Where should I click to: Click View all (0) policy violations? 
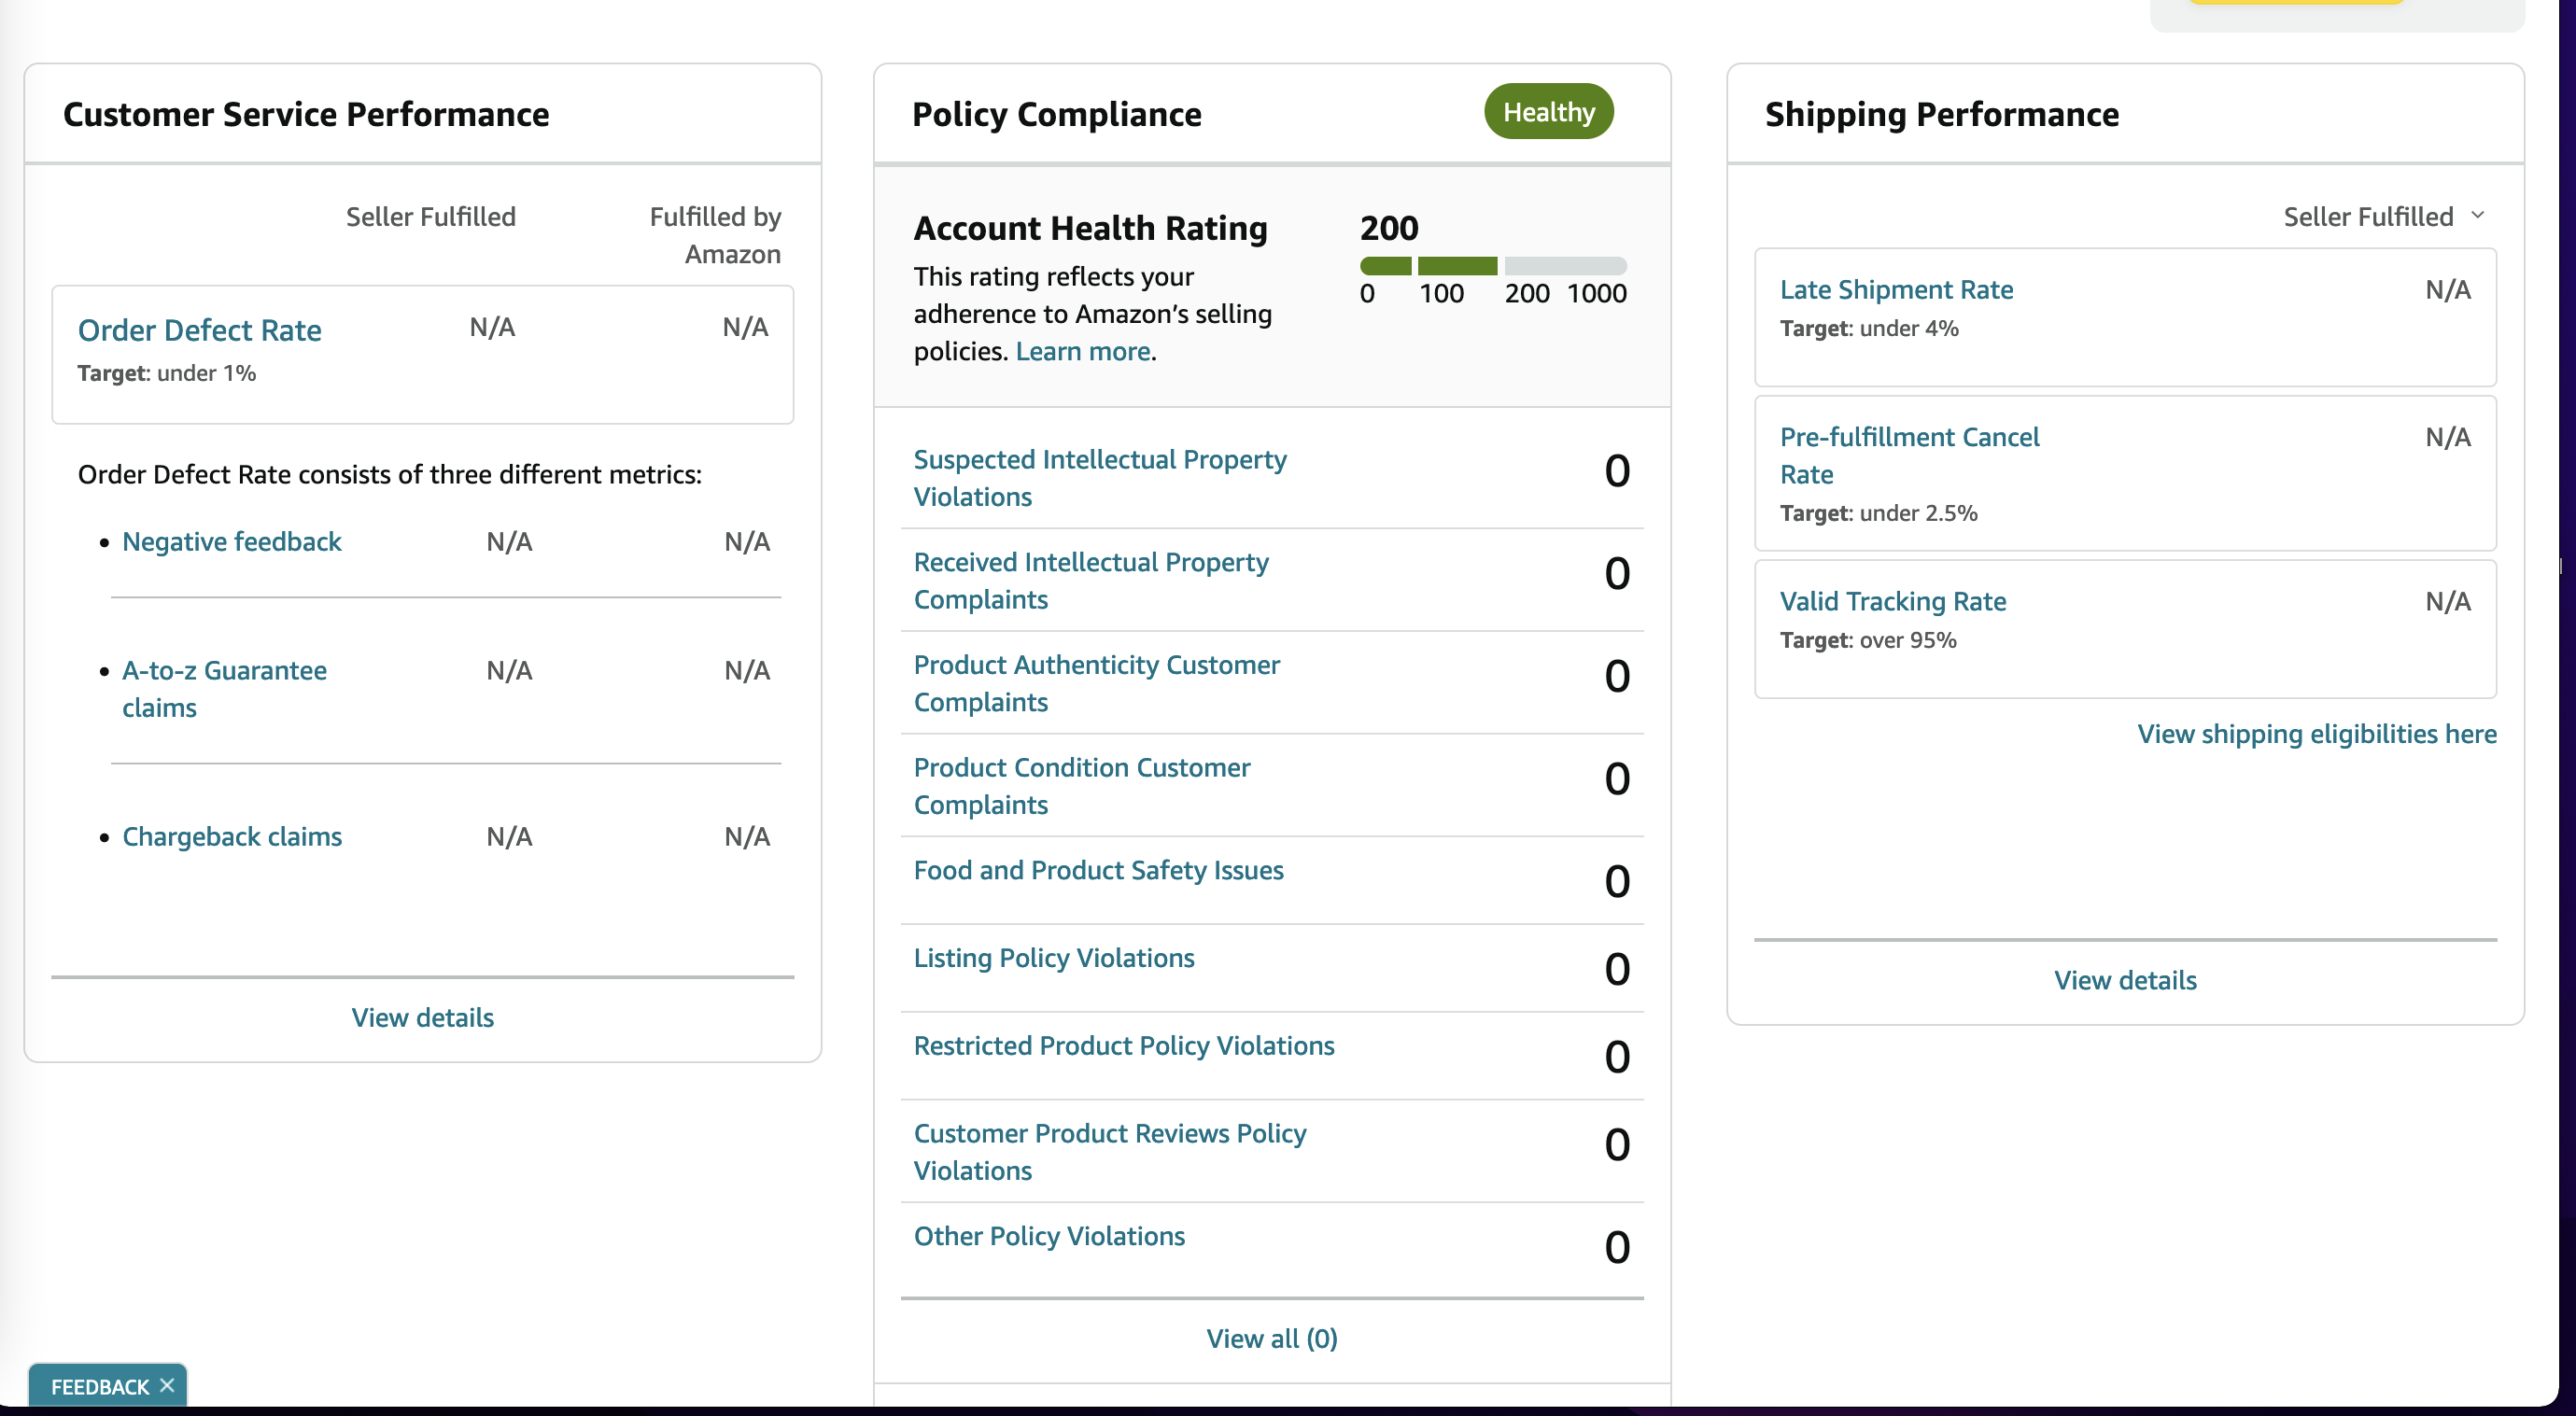pos(1271,1338)
